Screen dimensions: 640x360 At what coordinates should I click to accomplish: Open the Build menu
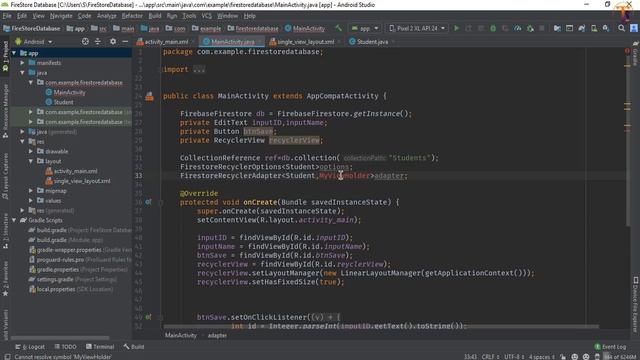coord(155,16)
